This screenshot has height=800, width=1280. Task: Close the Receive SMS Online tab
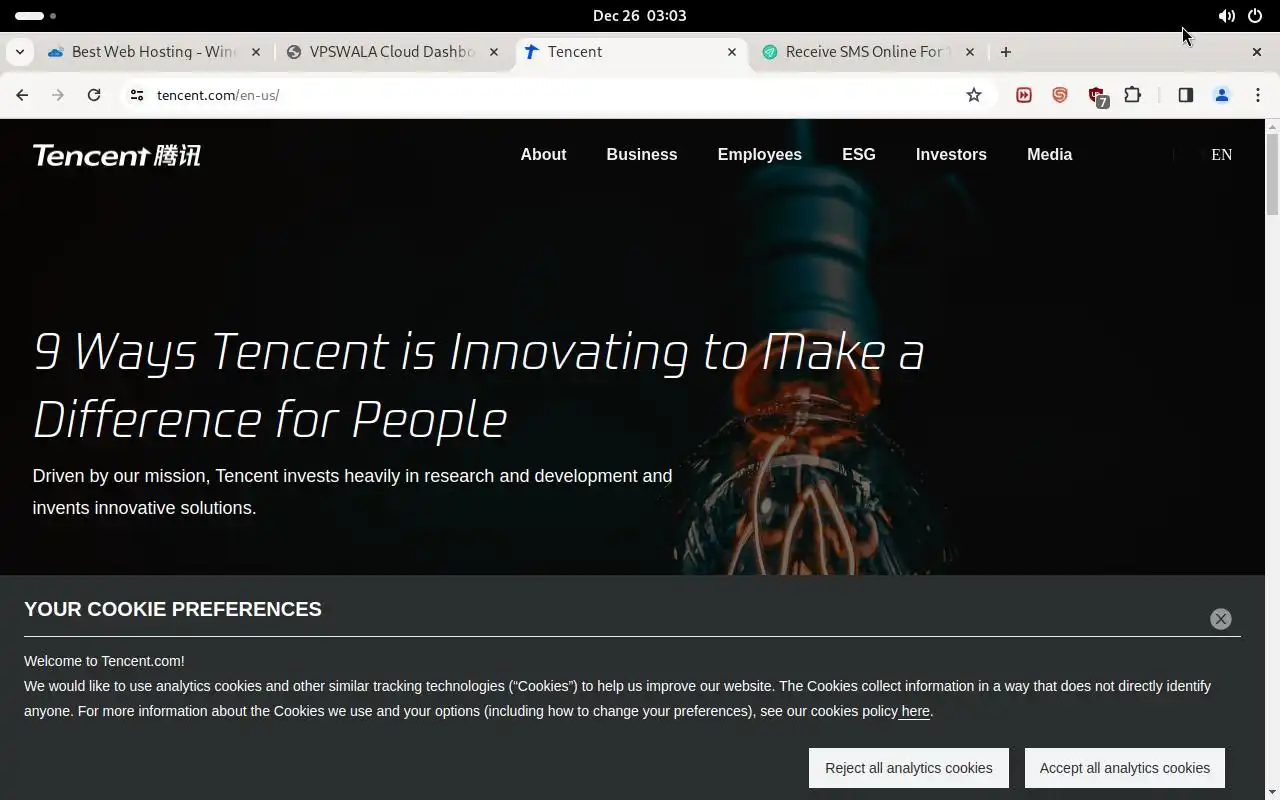pyautogui.click(x=970, y=52)
